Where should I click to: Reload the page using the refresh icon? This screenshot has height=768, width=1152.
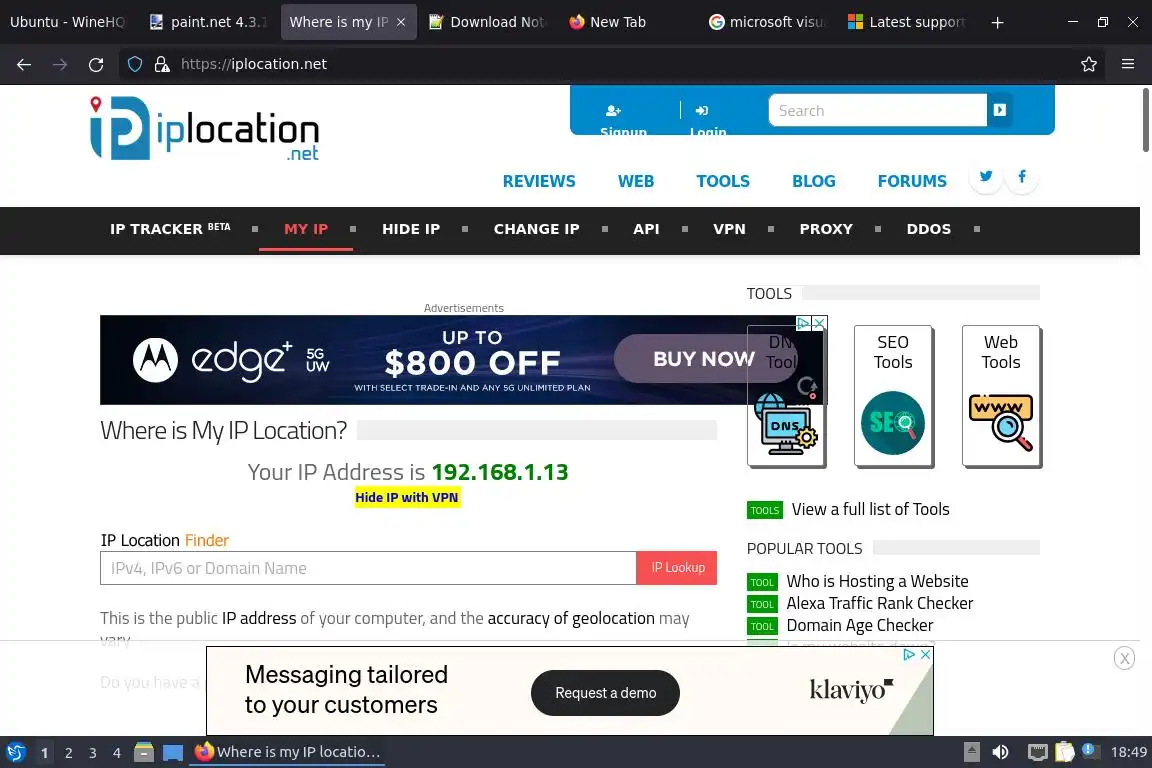pyautogui.click(x=96, y=64)
